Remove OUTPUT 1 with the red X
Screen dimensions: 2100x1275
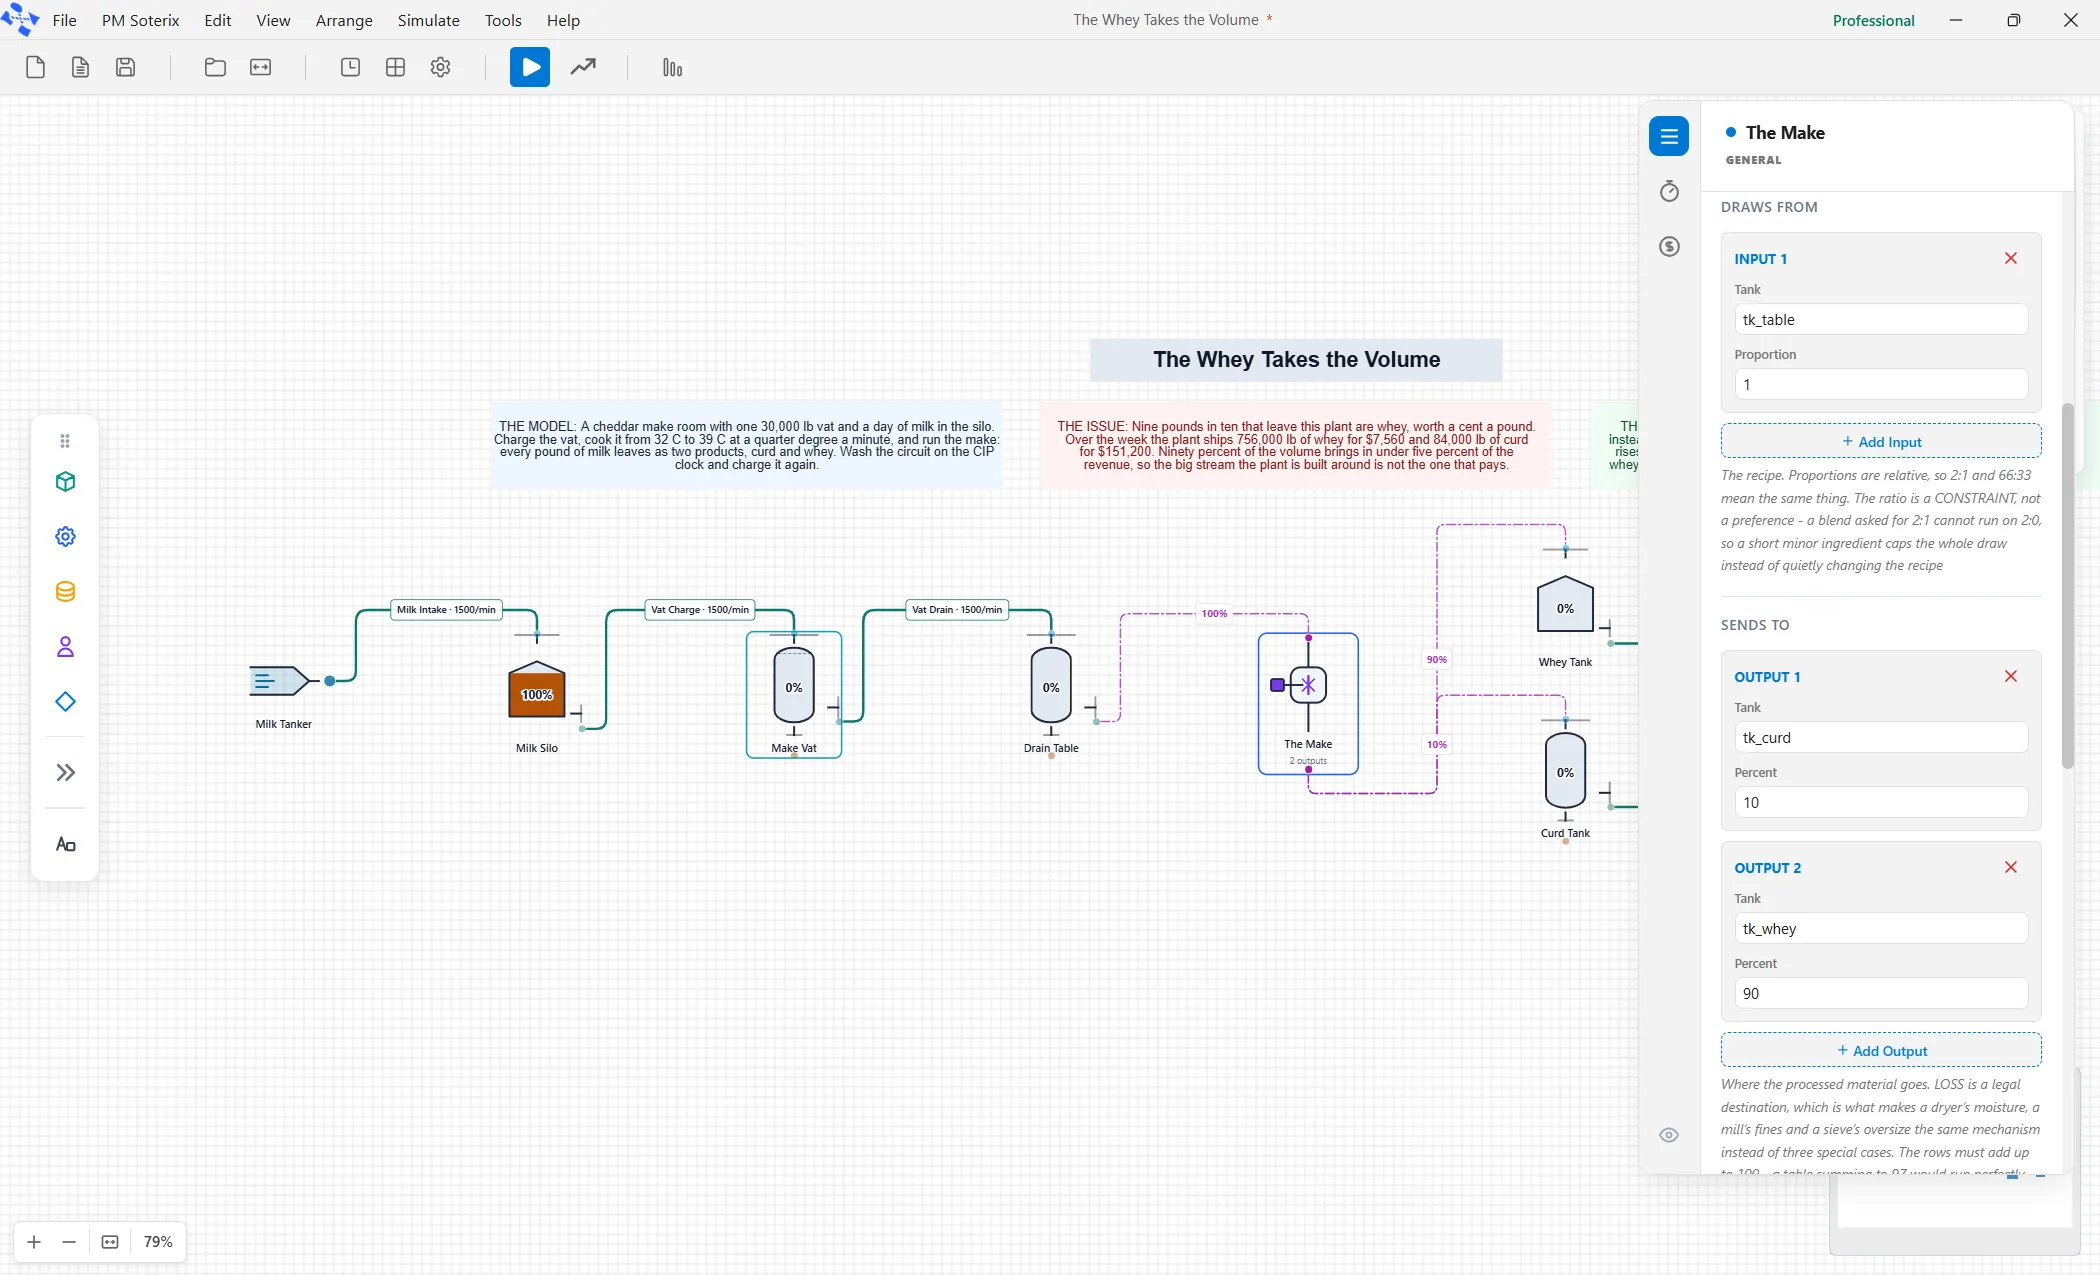click(x=2011, y=676)
